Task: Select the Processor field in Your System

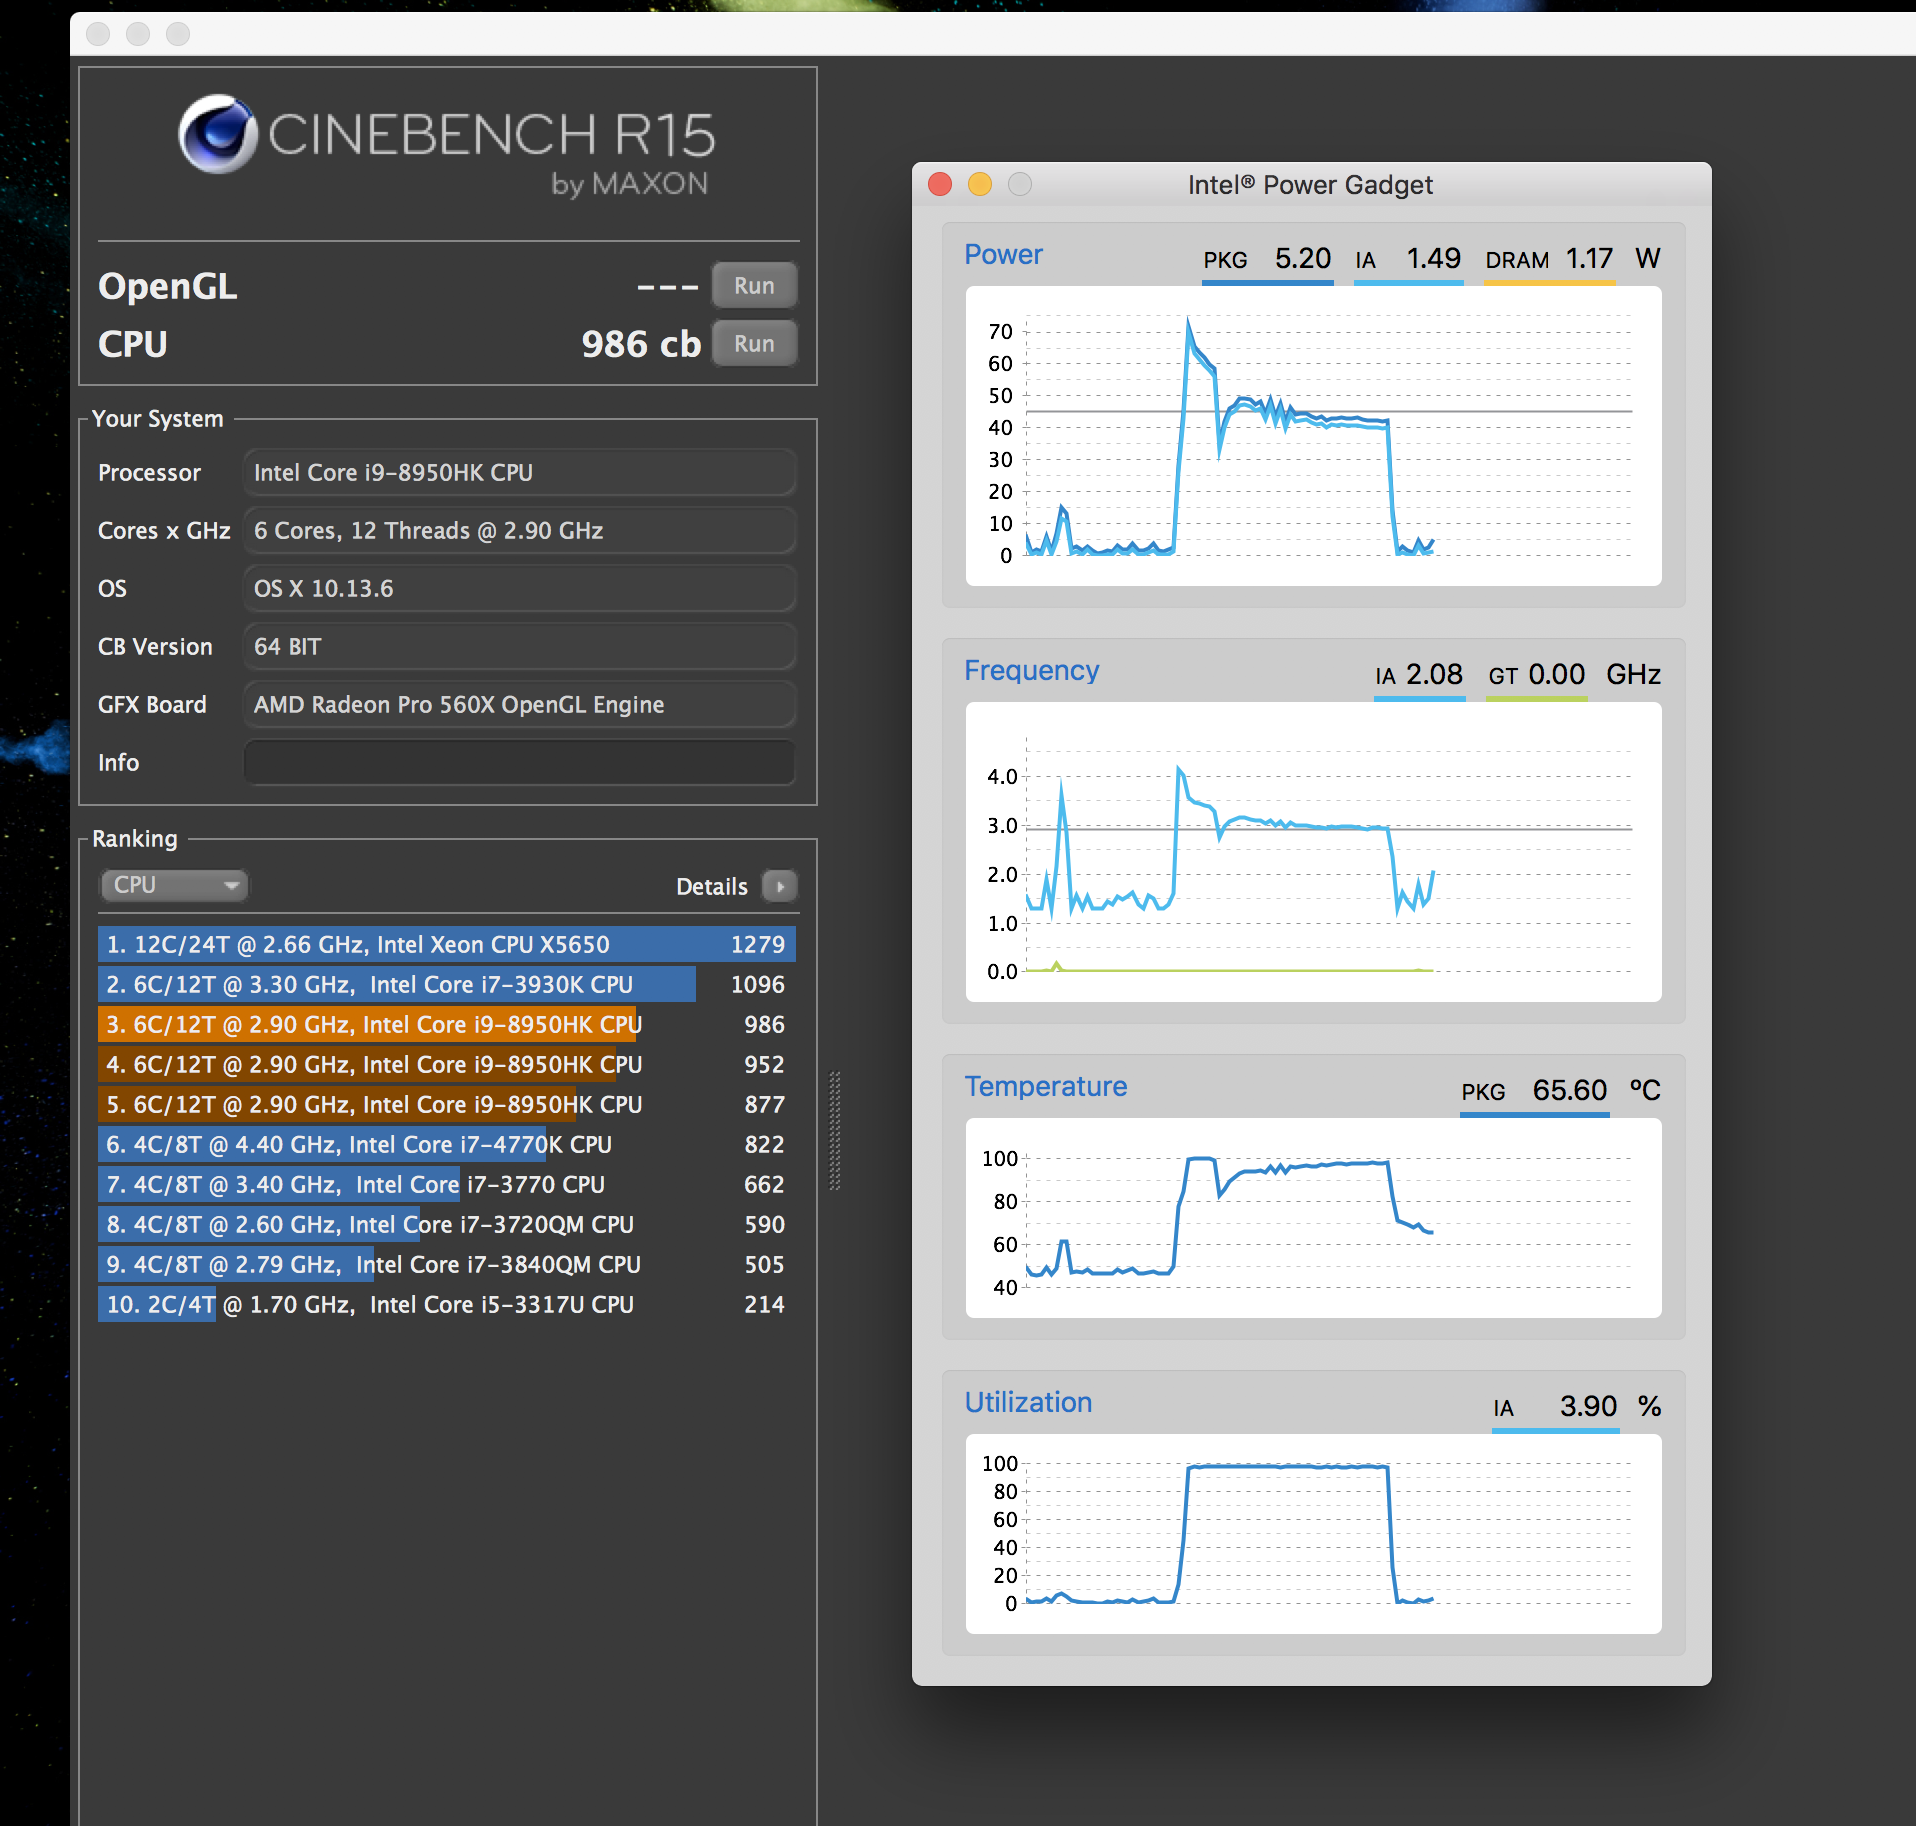Action: (x=519, y=473)
